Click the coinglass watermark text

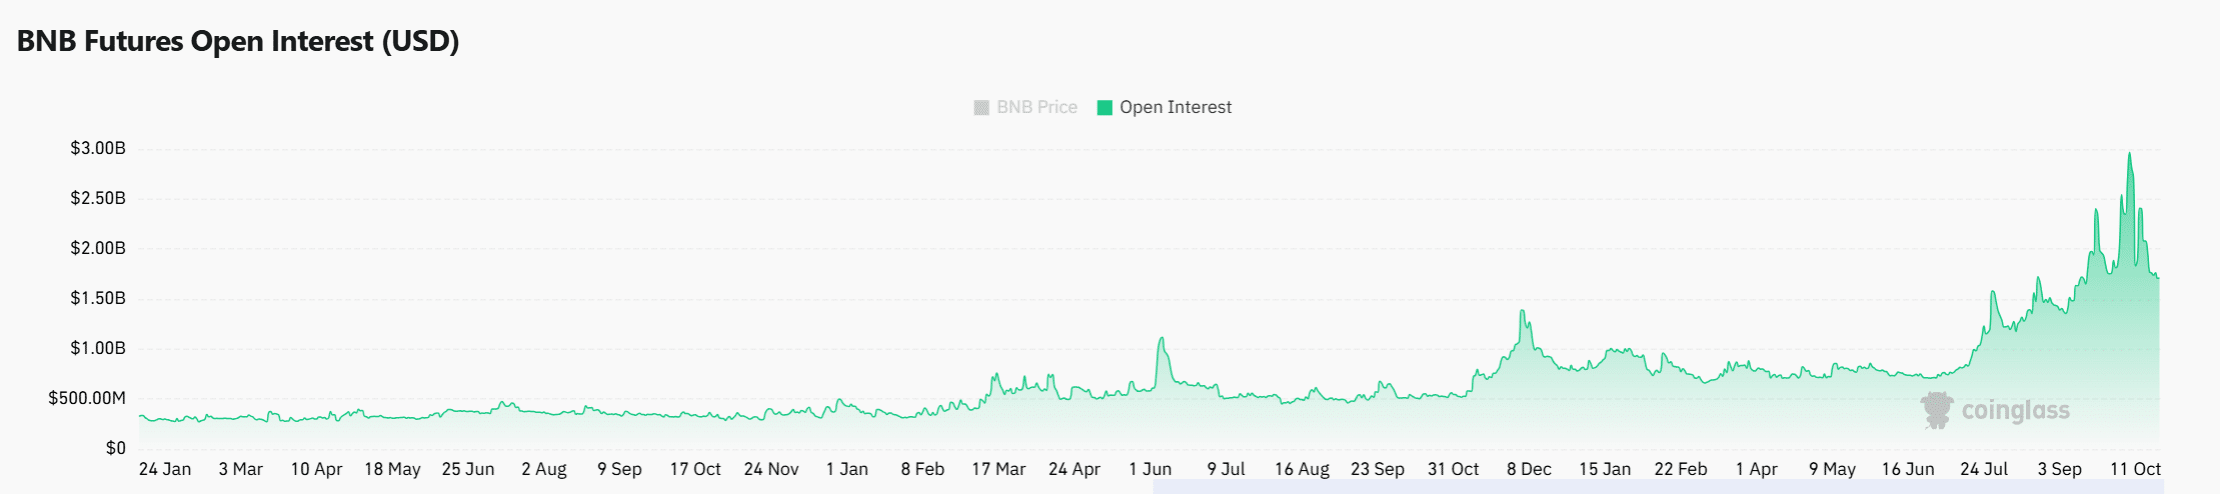point(2015,411)
